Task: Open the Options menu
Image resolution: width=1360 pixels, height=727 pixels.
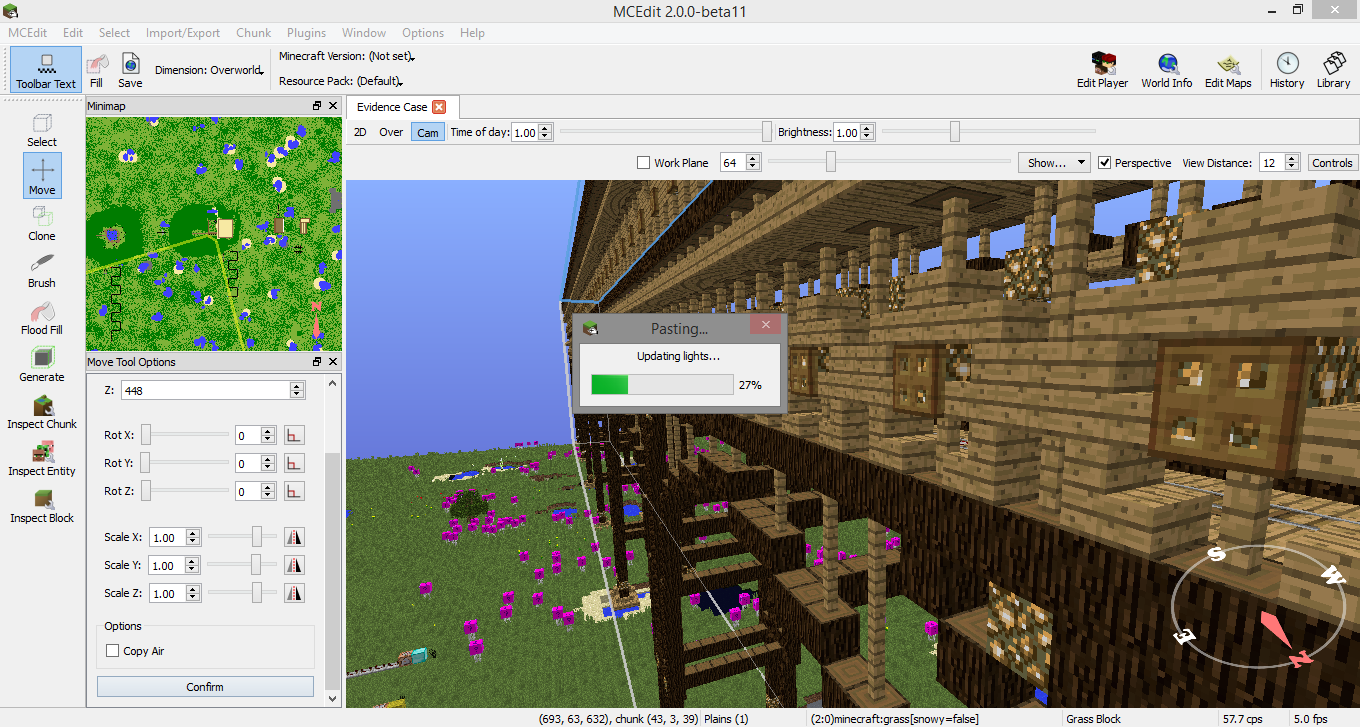Action: [x=423, y=32]
